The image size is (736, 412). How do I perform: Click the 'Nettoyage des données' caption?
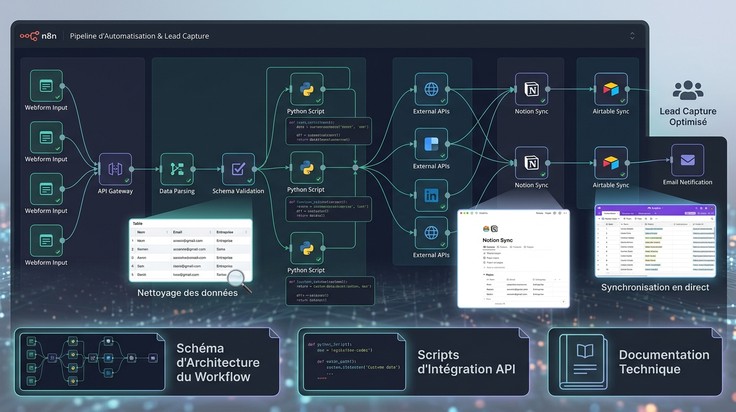(x=187, y=293)
